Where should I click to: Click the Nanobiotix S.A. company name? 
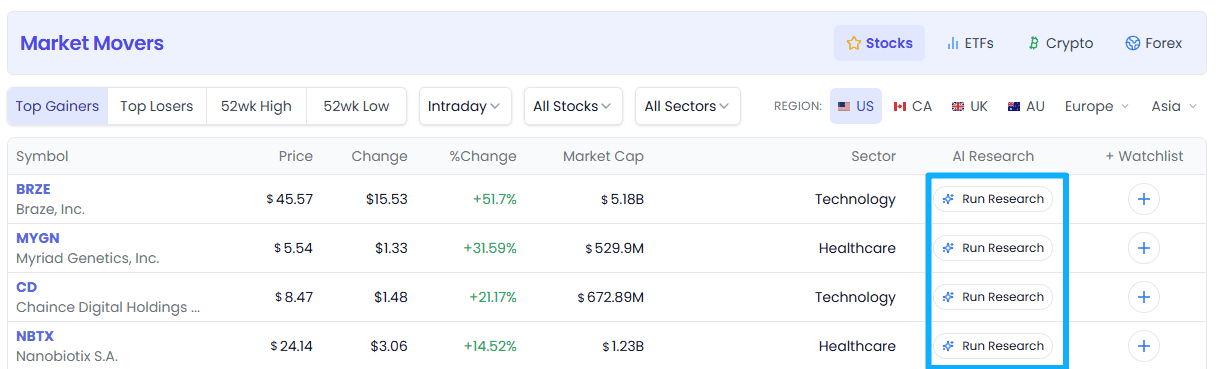67,356
